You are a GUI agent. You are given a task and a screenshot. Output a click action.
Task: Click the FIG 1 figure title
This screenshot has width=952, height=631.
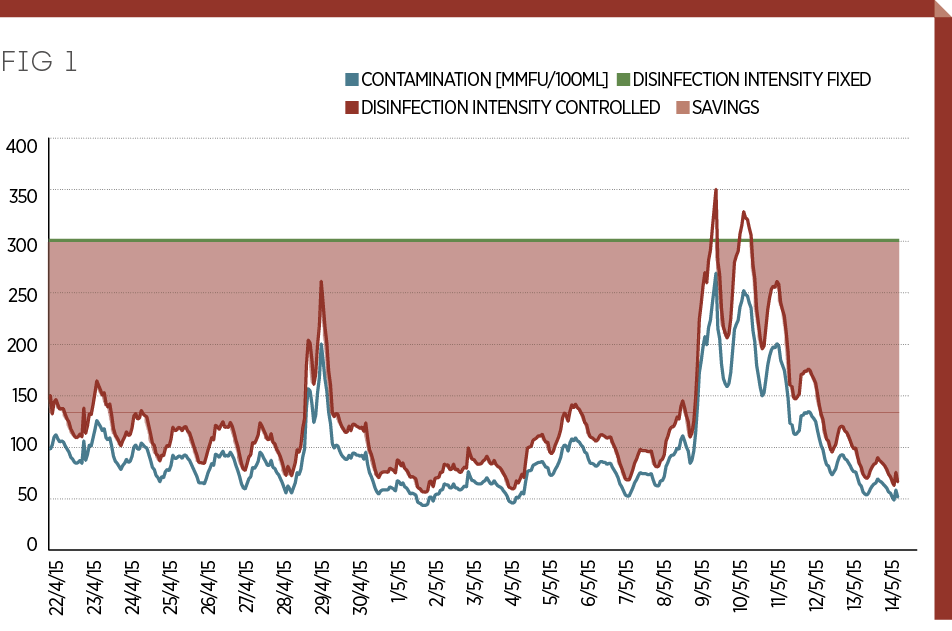pos(39,62)
